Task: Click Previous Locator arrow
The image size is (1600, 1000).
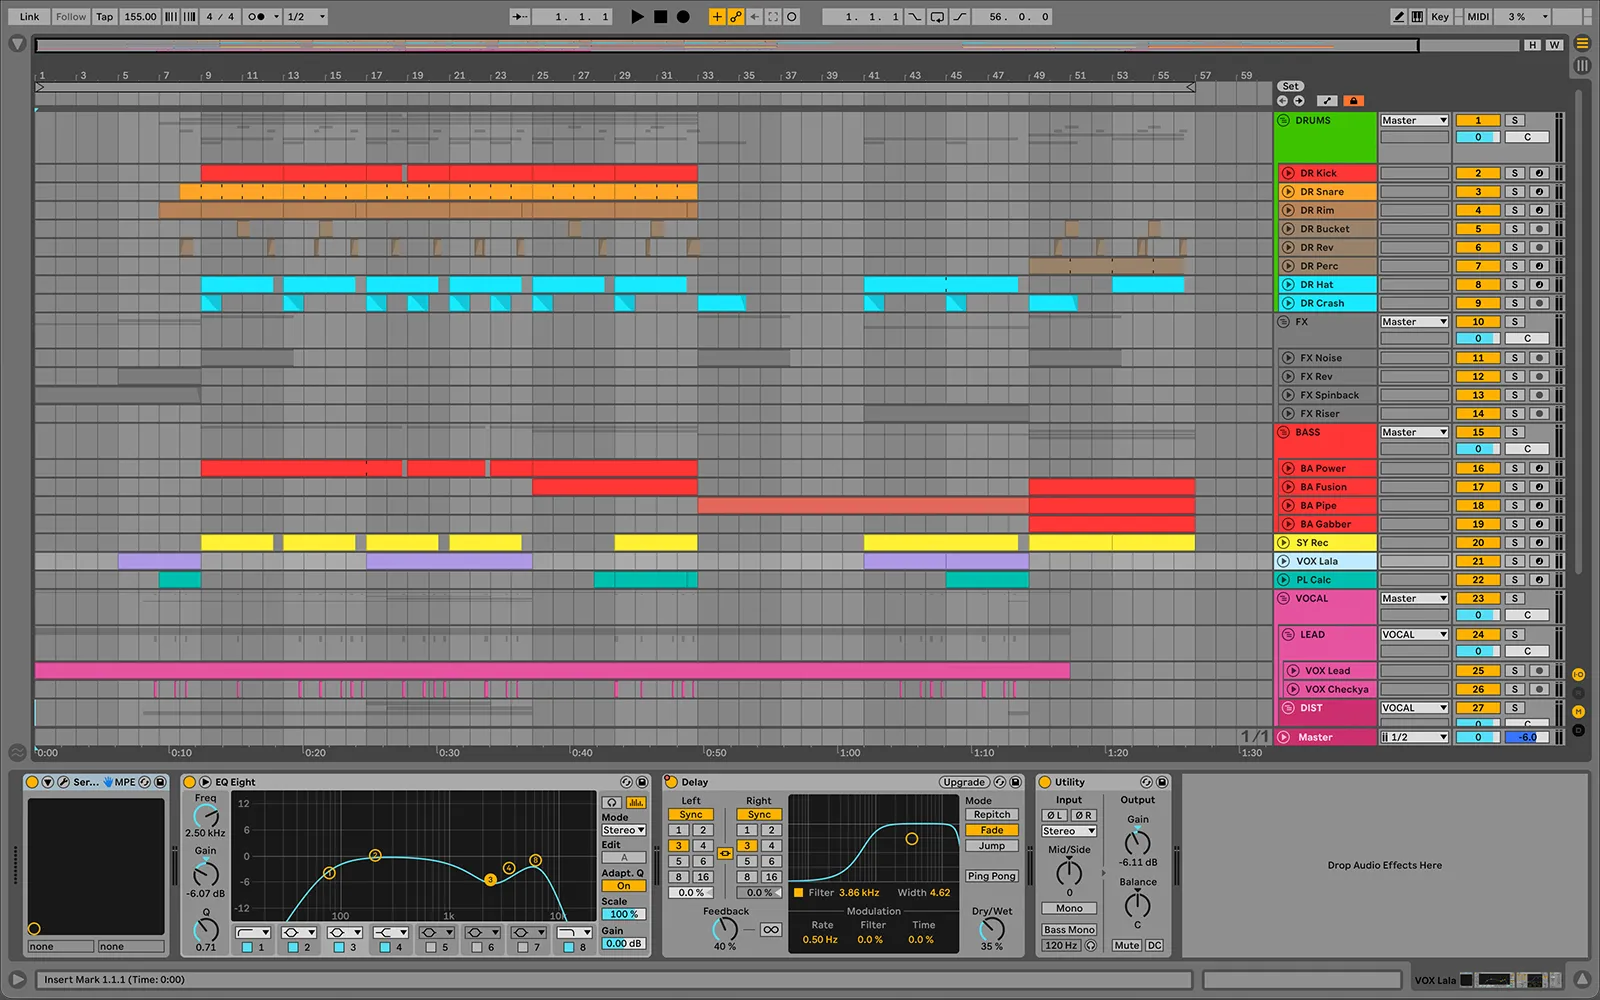Action: coord(1283,101)
